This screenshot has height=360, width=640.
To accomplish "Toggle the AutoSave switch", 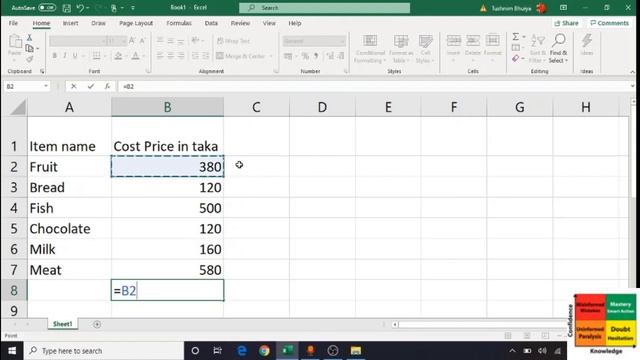I will click(47, 8).
